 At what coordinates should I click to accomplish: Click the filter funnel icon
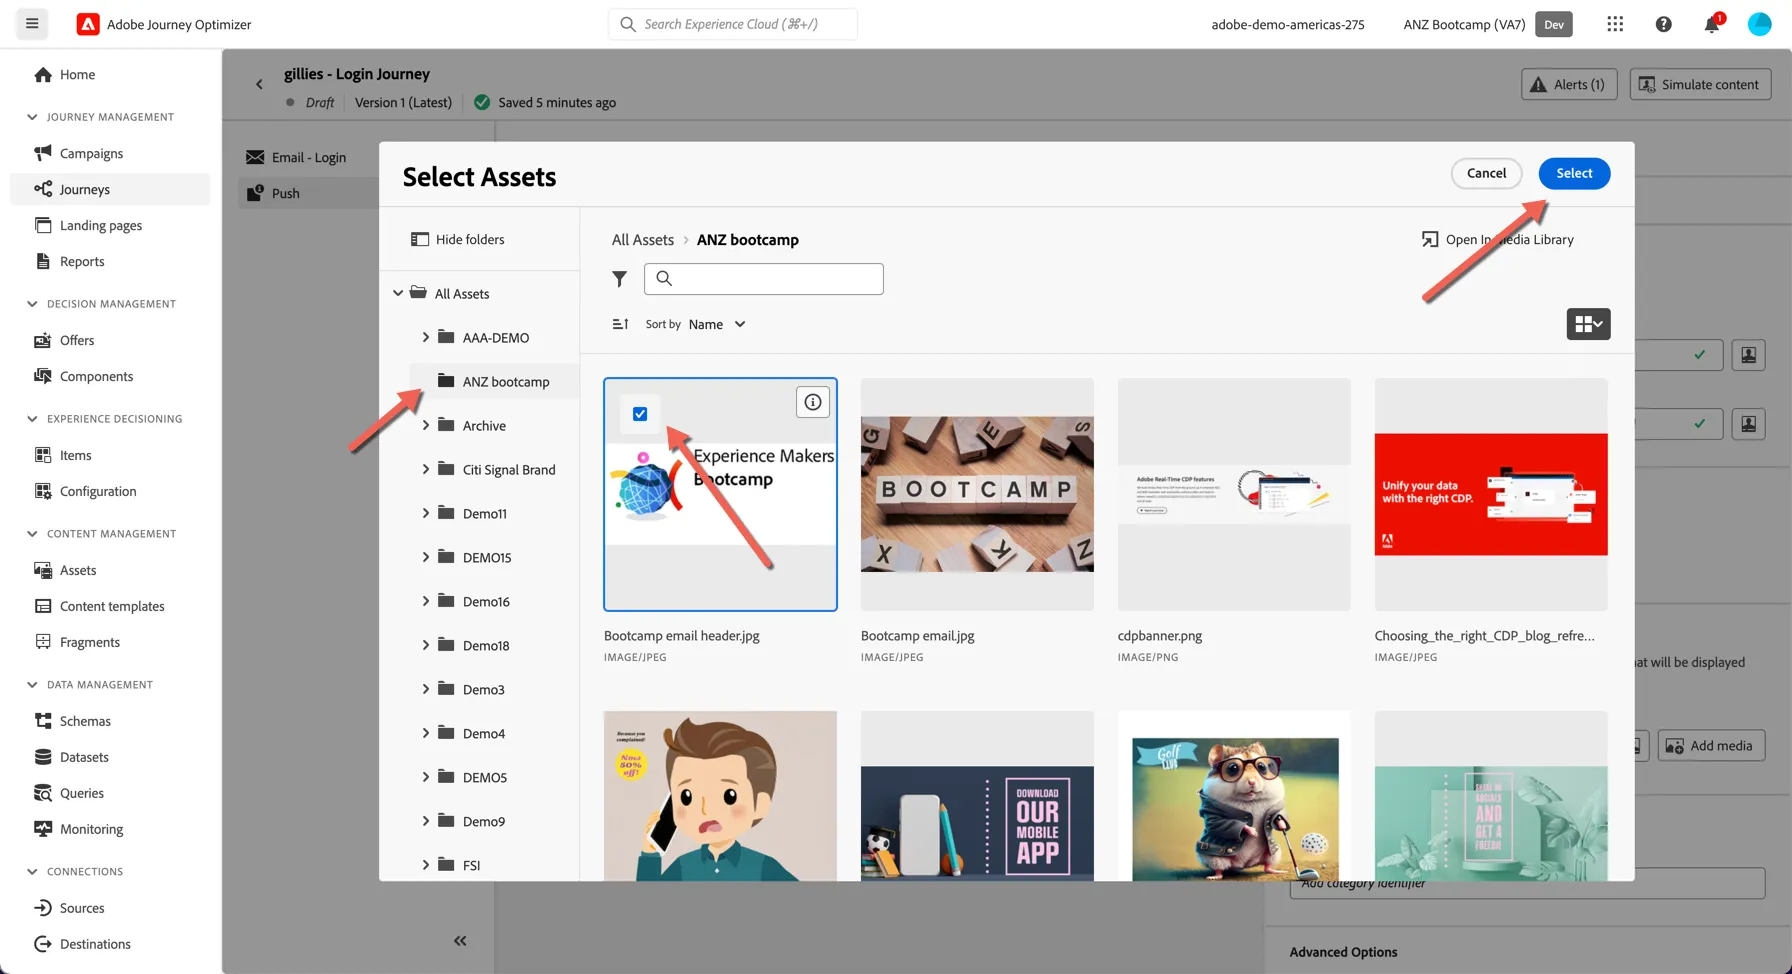pyautogui.click(x=620, y=279)
